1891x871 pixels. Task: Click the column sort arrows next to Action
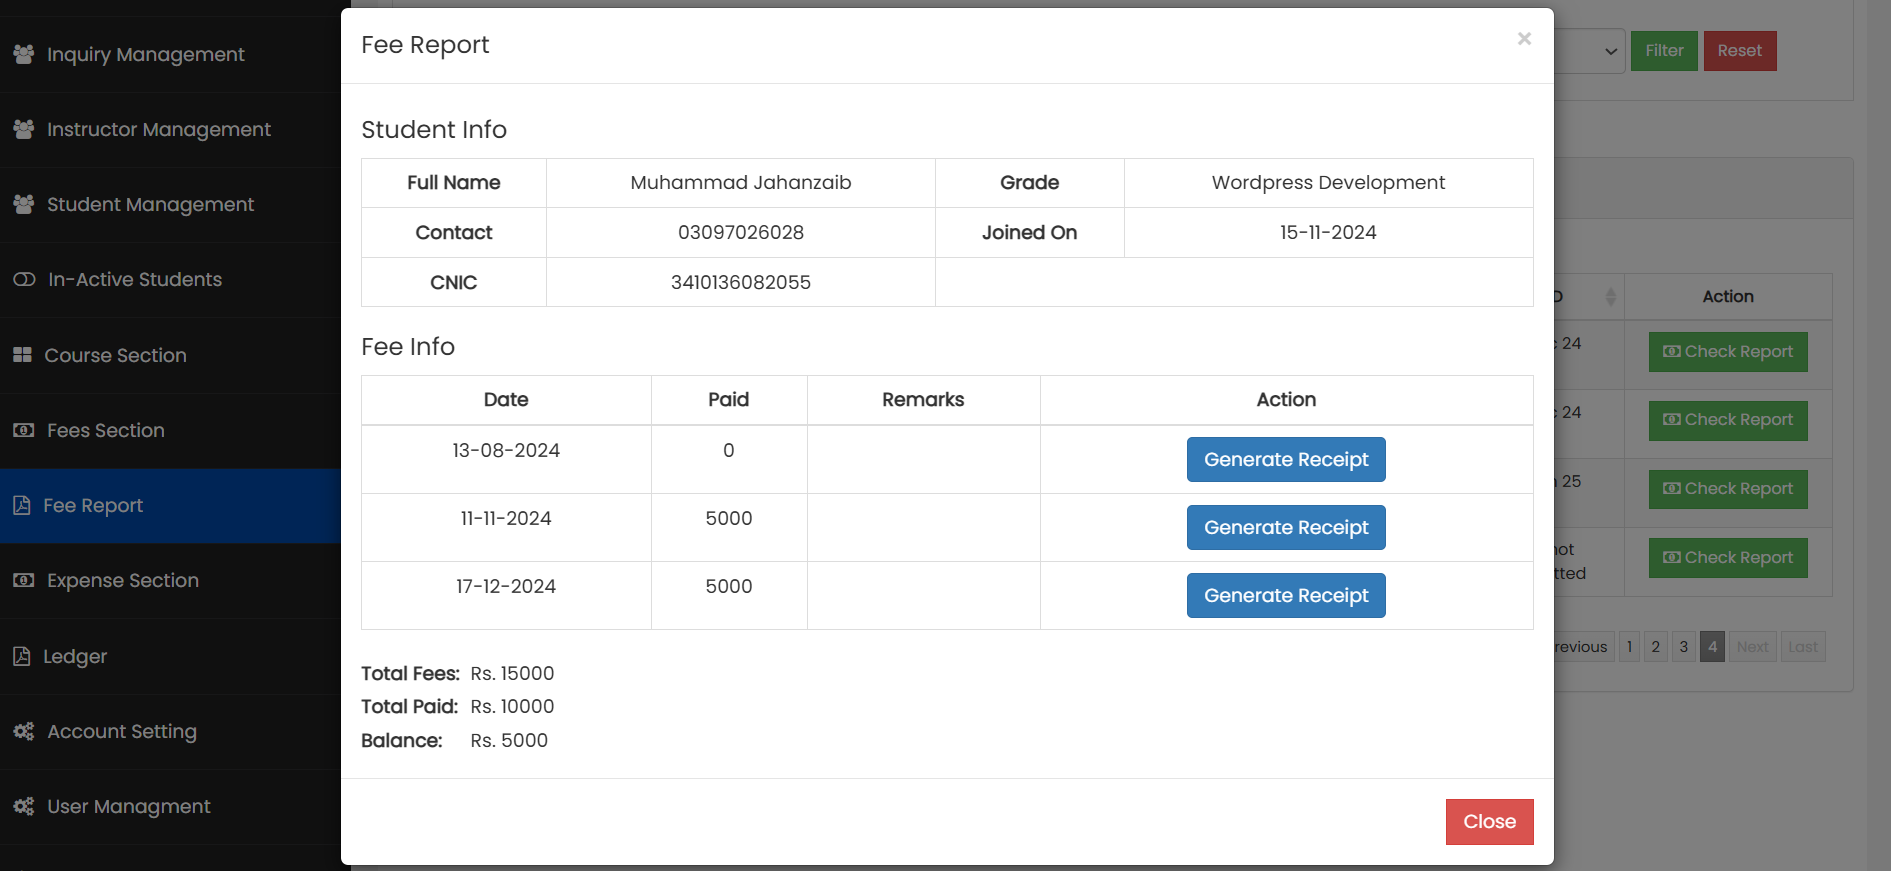pyautogui.click(x=1610, y=297)
